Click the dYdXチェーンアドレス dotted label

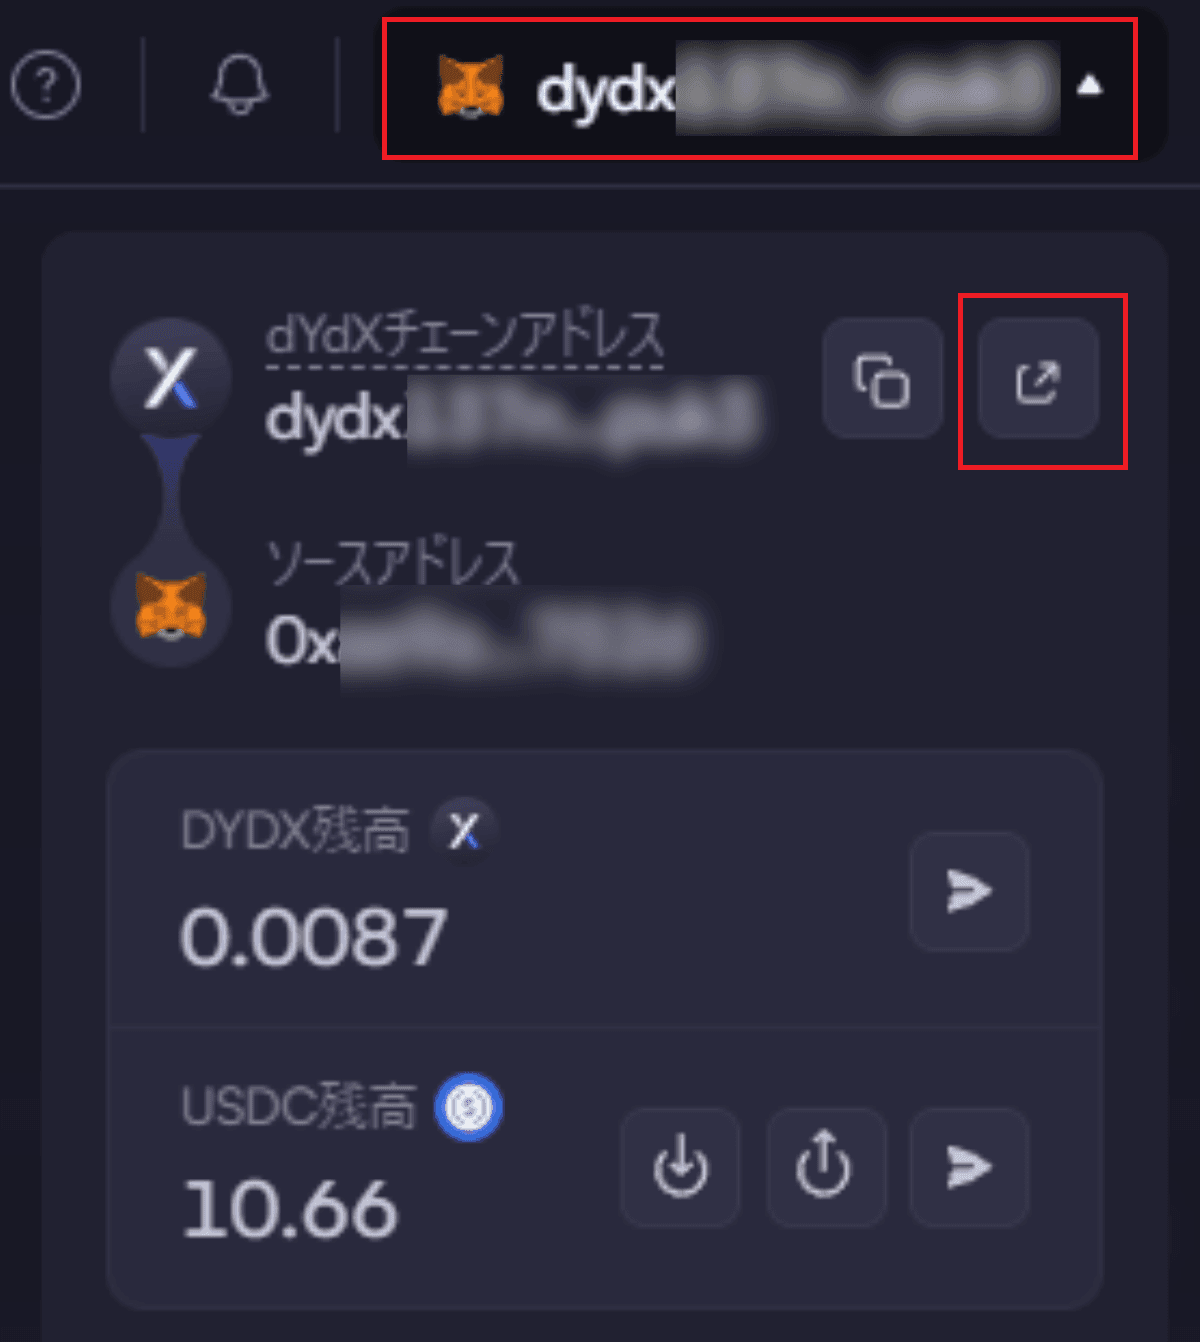point(464,336)
